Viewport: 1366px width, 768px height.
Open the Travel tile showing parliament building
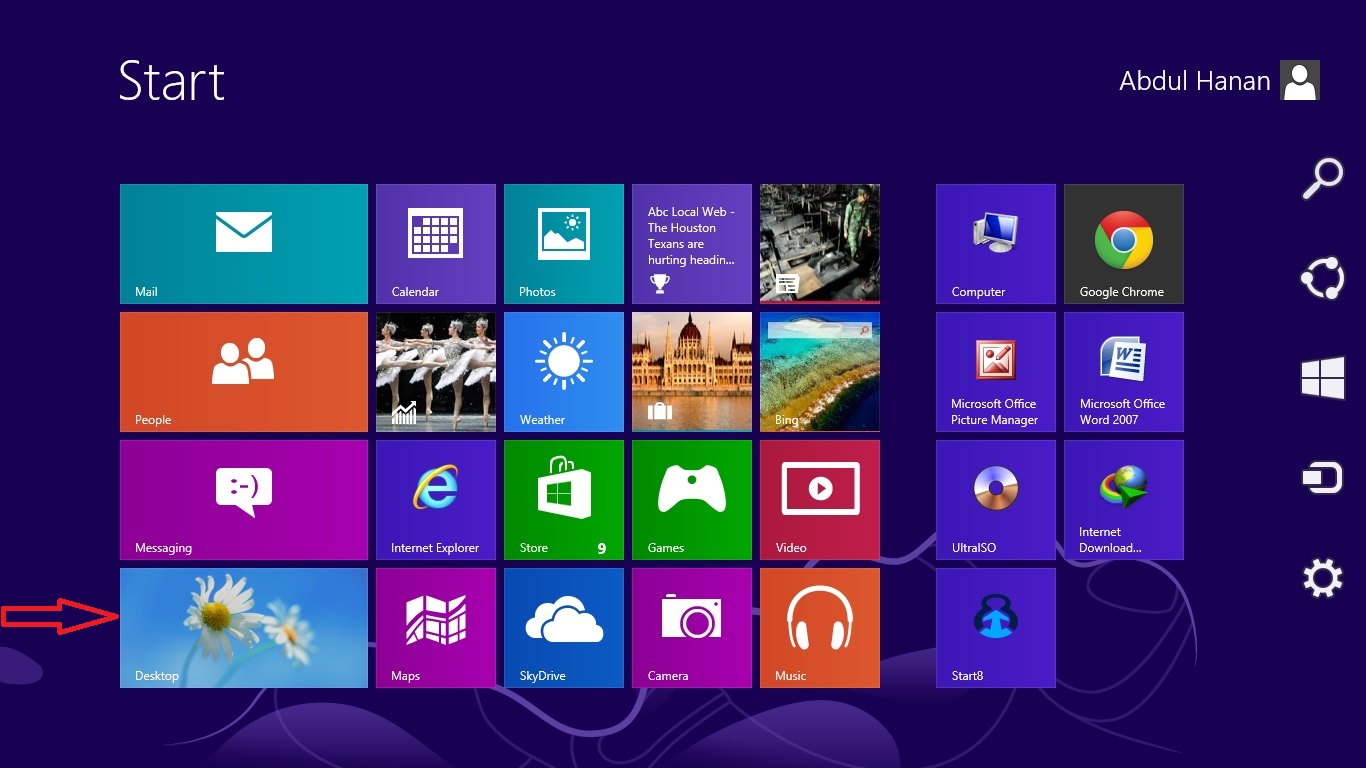pos(692,372)
